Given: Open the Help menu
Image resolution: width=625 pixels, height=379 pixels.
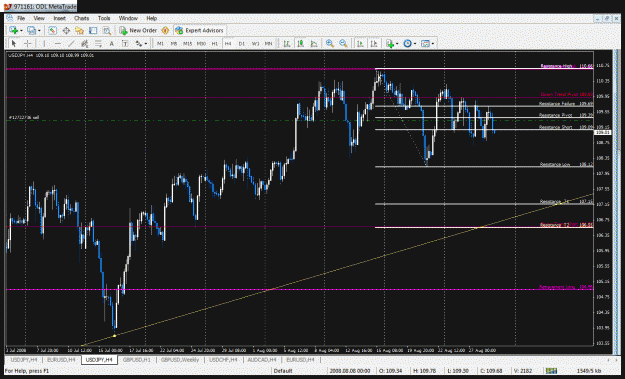Looking at the screenshot, I should click(x=151, y=18).
